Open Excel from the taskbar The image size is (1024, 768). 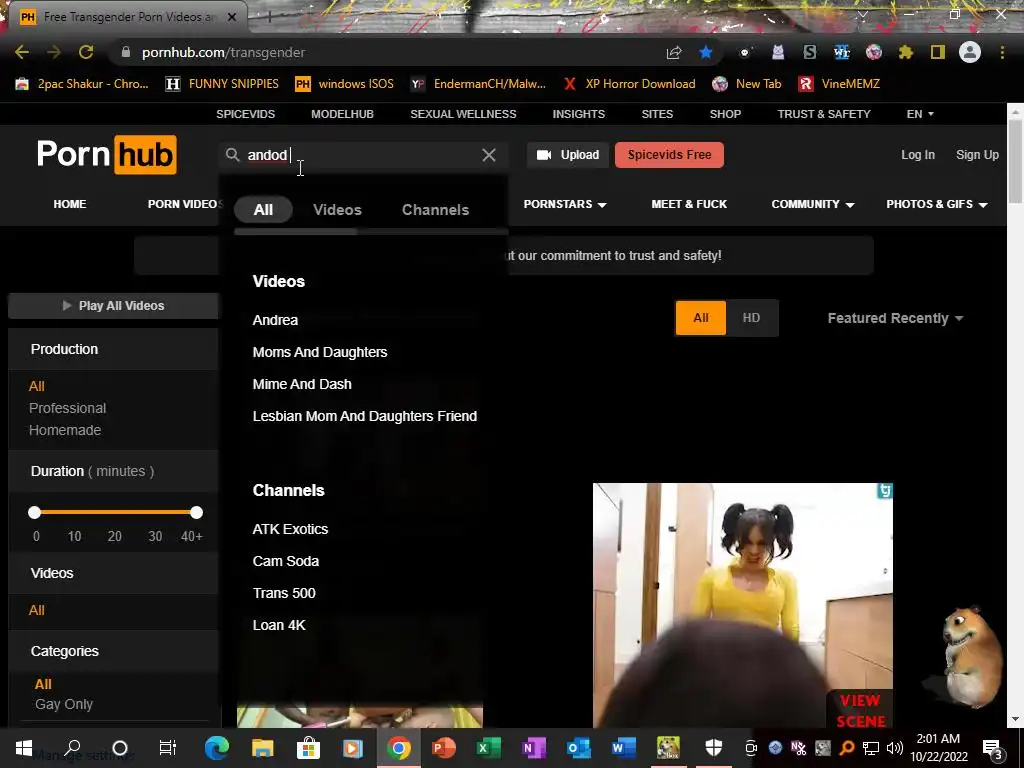tap(488, 748)
